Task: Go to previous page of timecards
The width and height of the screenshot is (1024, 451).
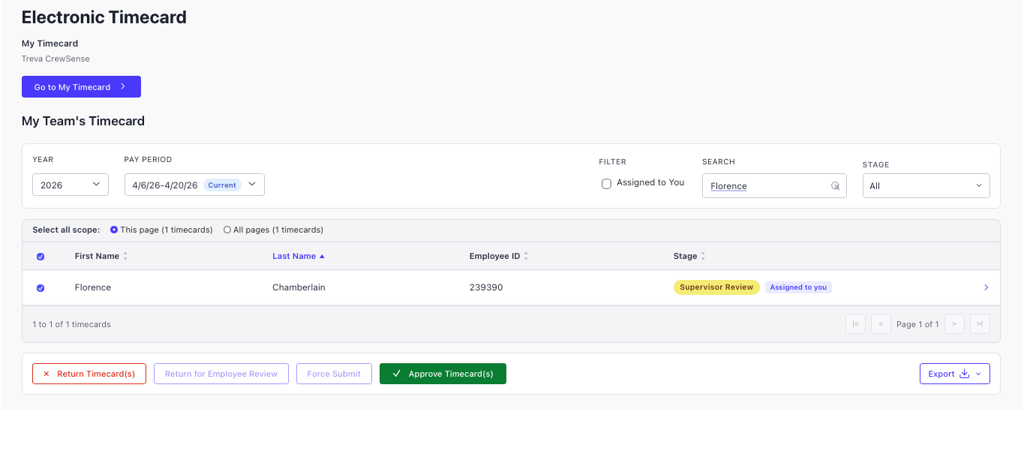Action: 881,324
